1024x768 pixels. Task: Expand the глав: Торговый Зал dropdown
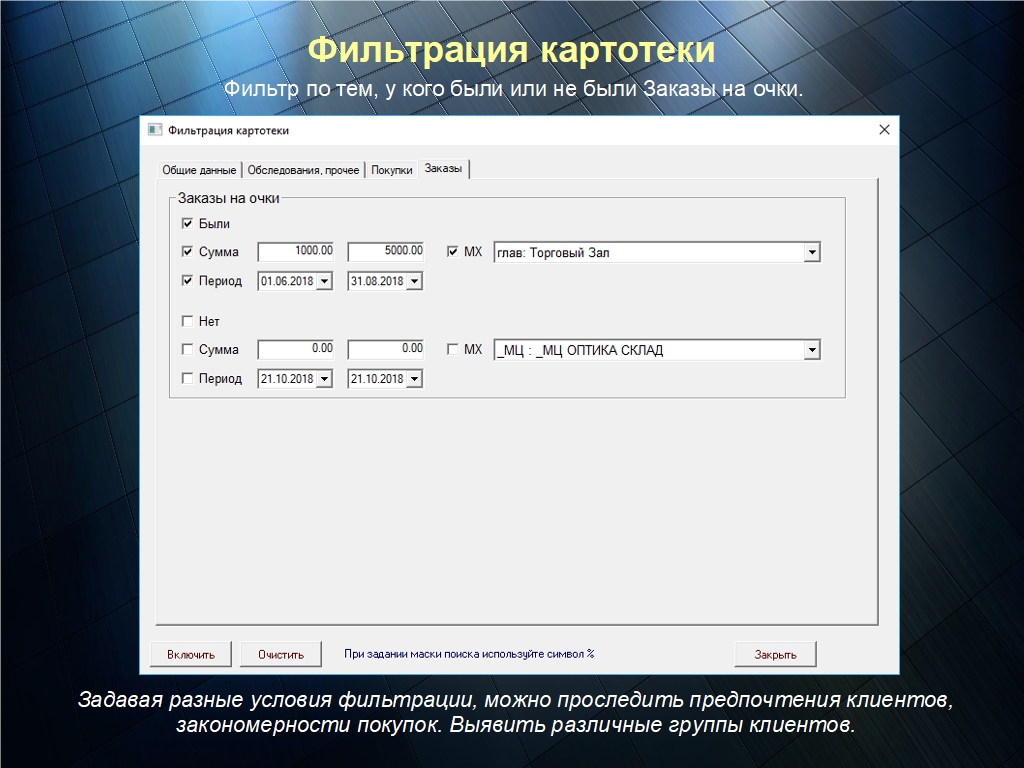[x=812, y=253]
